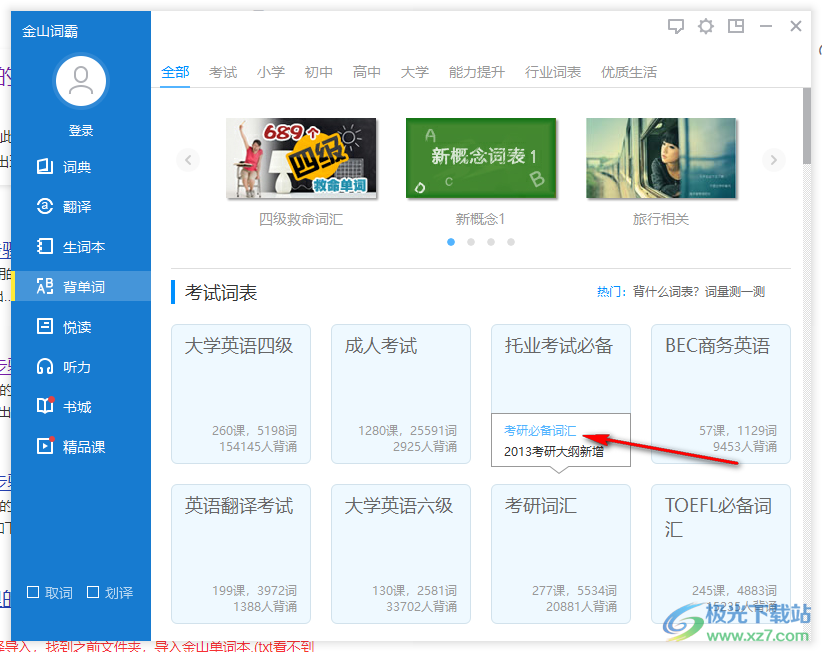Switch to the 能力提升 tab

coord(477,72)
